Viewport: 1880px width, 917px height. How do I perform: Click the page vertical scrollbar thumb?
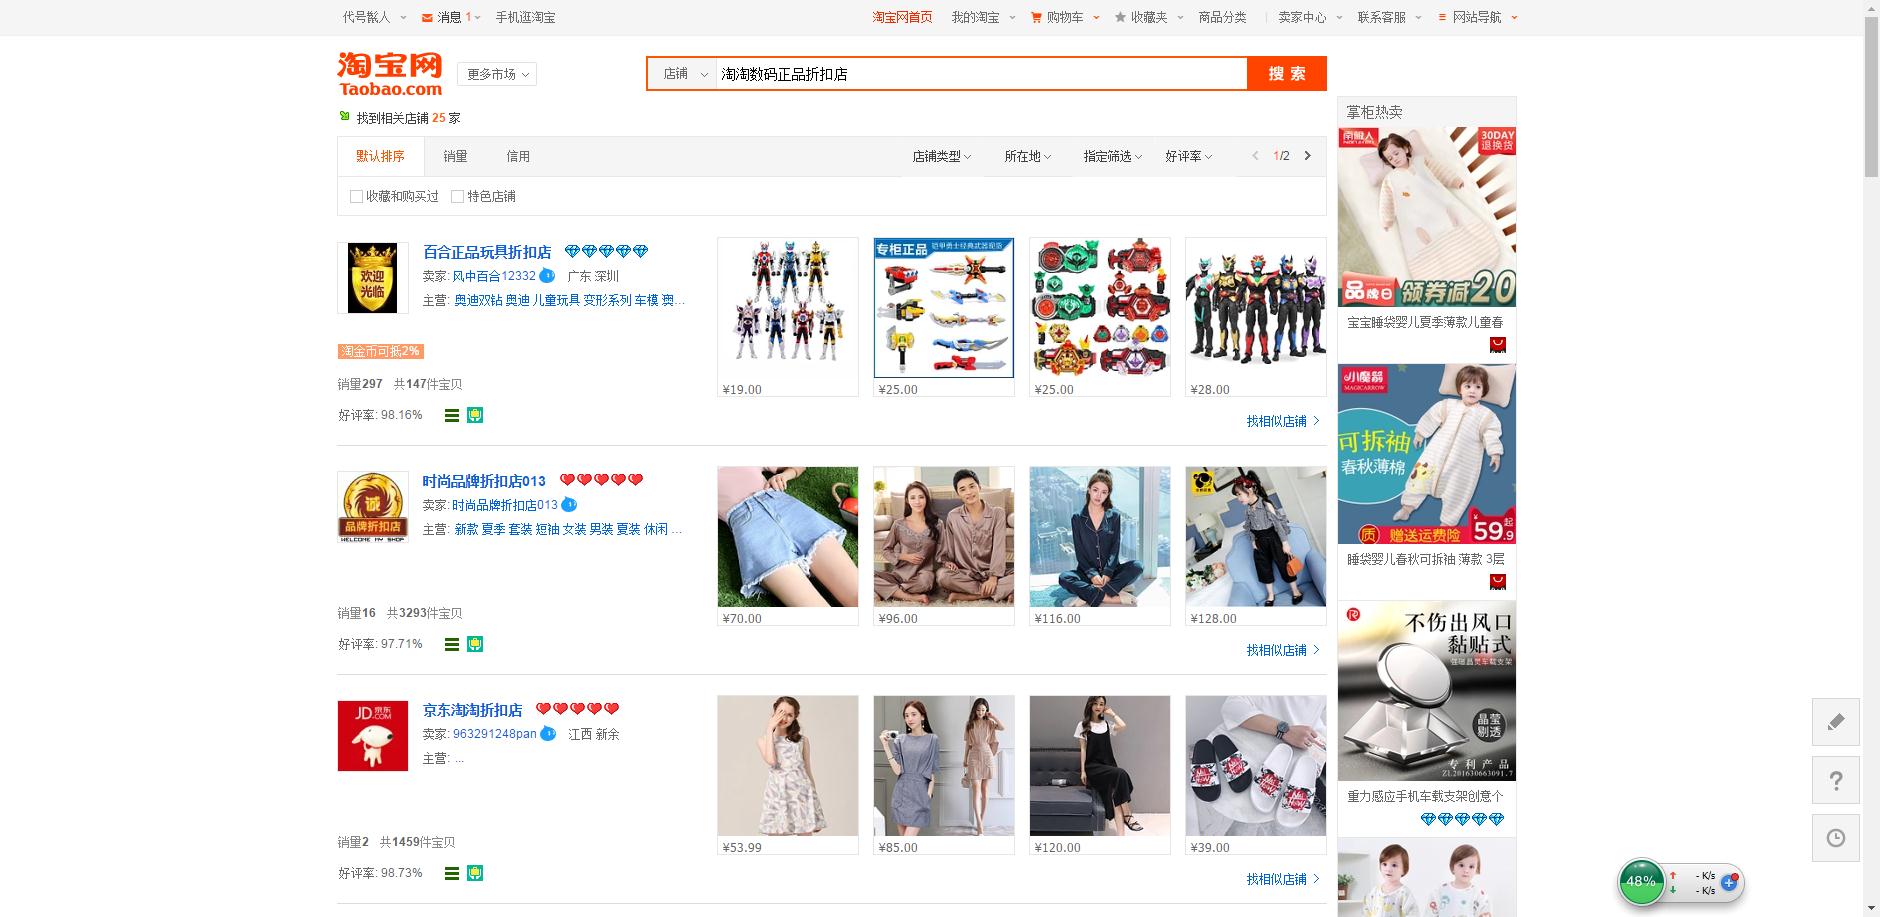[1871, 97]
